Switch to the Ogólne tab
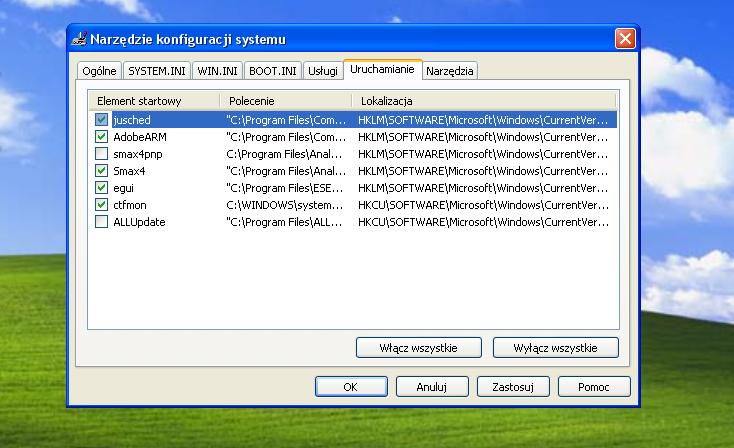Screen dimensions: 734x448 (99, 71)
